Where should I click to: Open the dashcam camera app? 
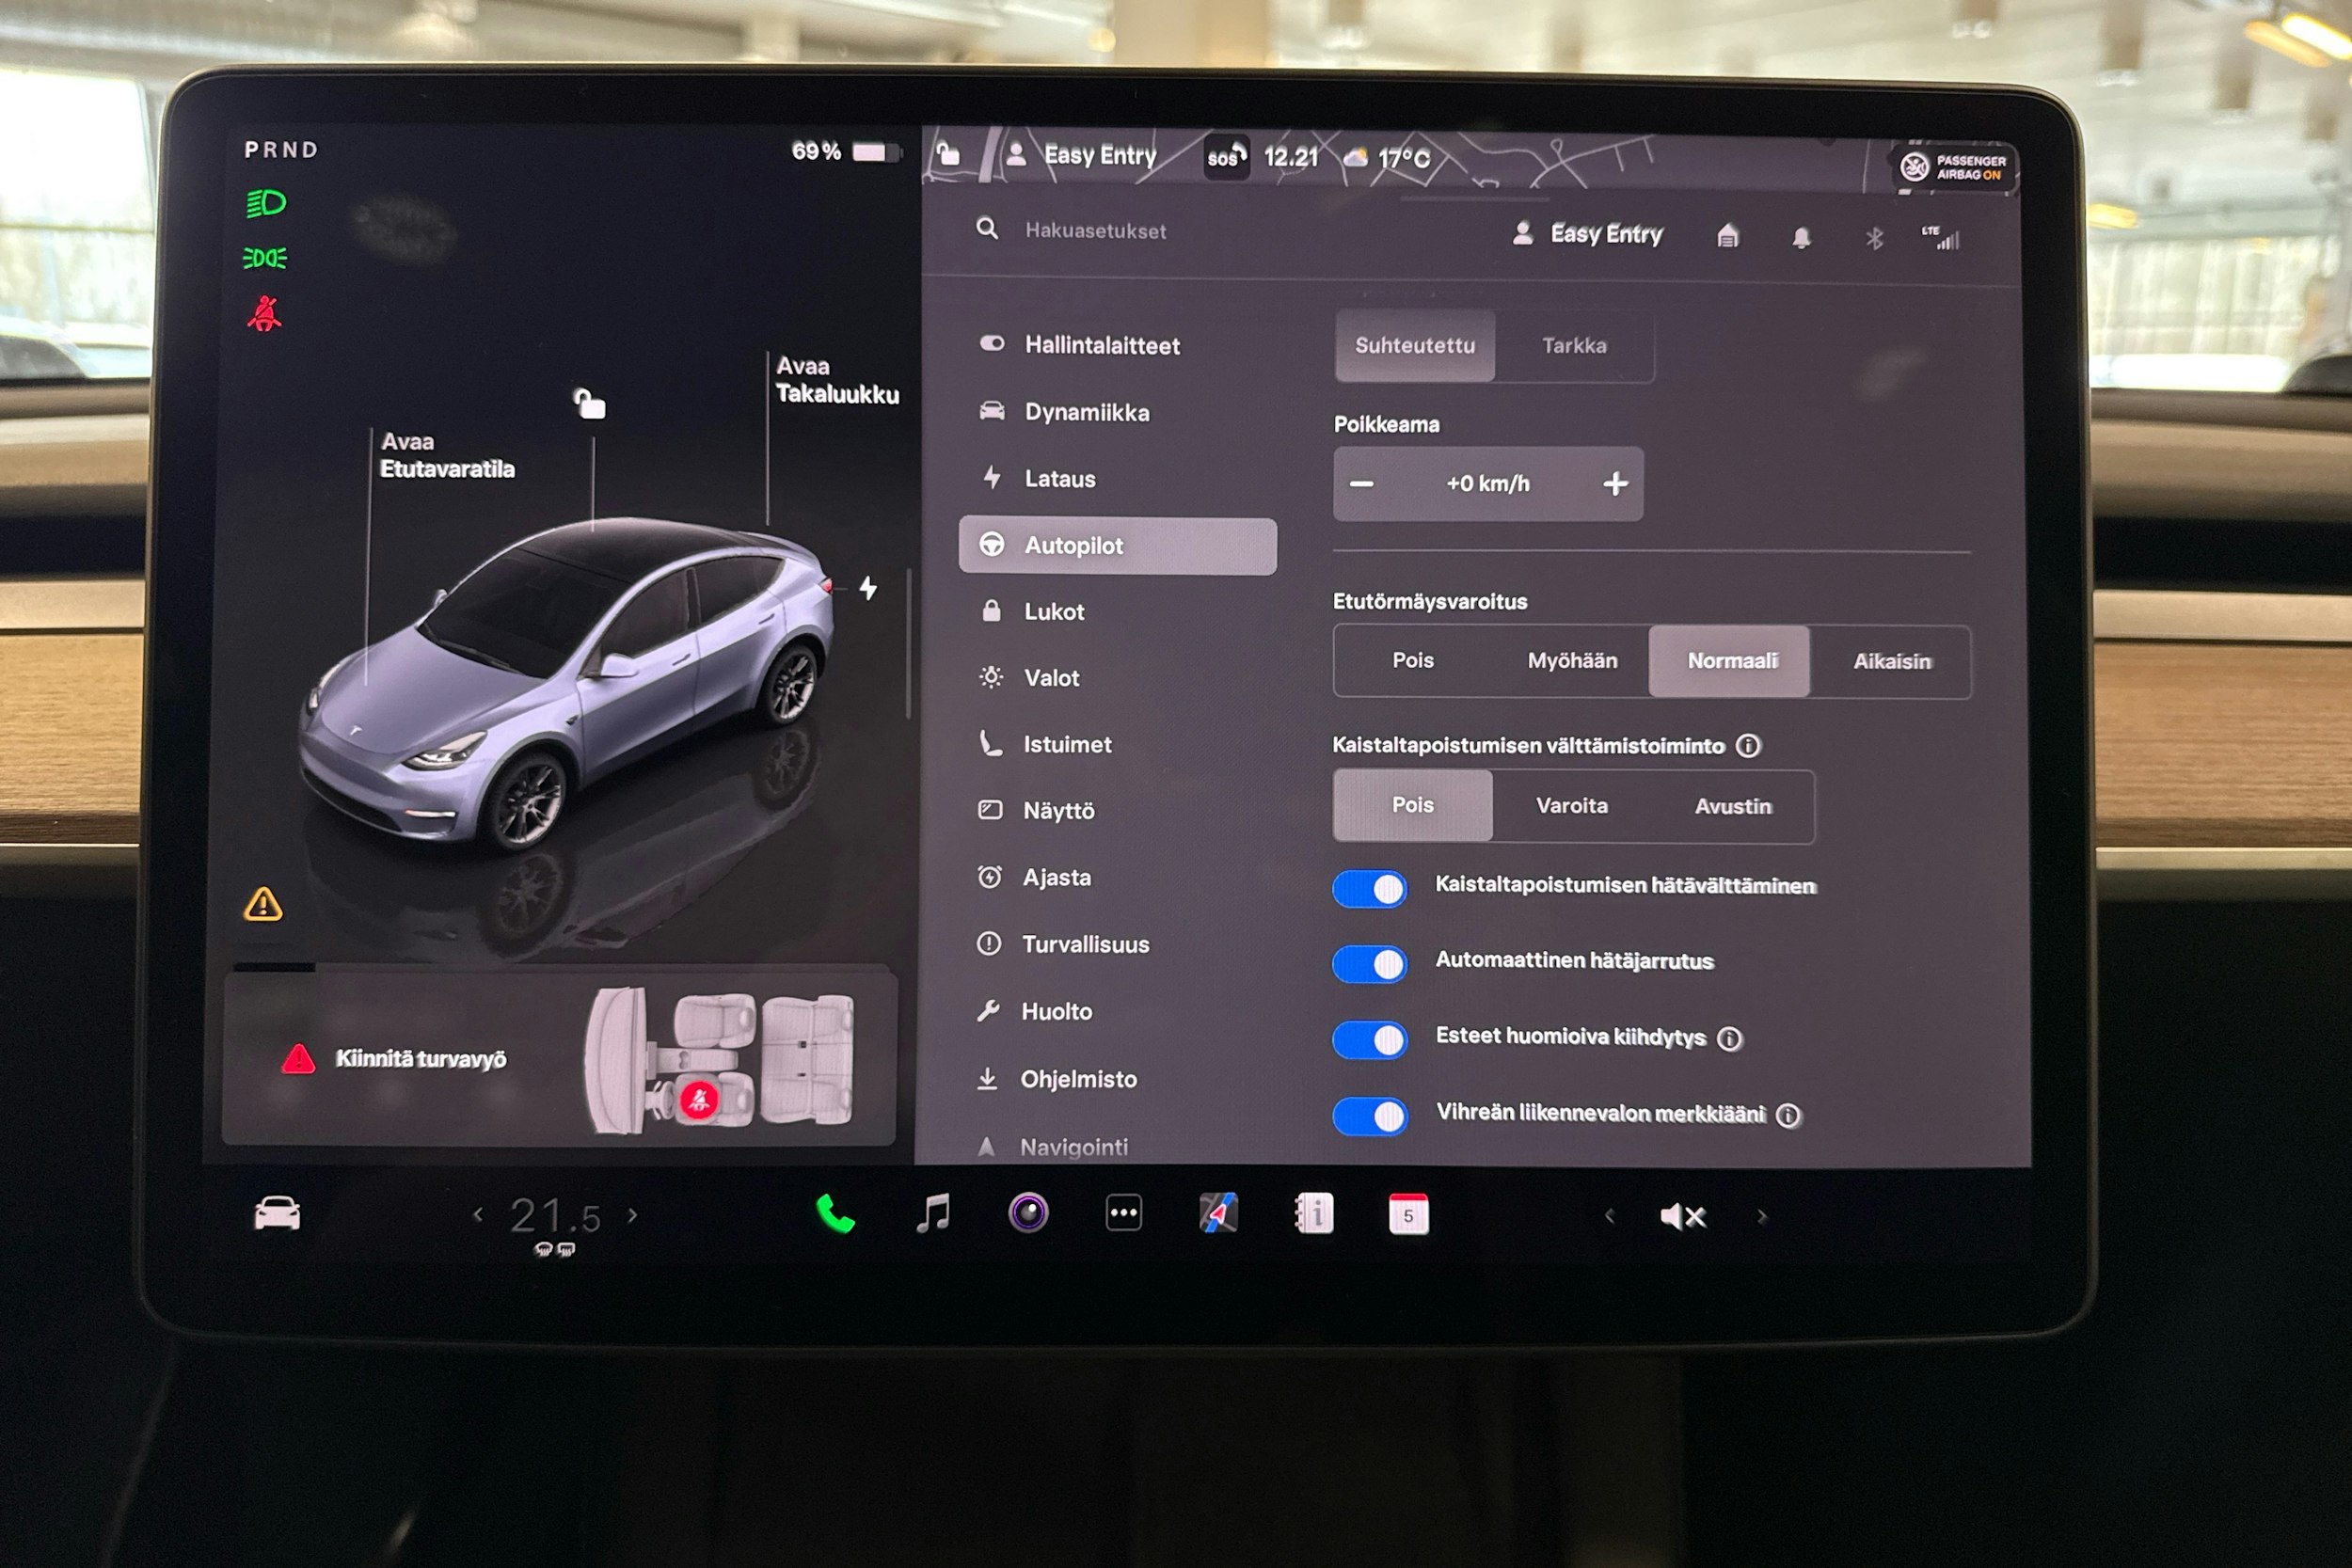[1027, 1213]
